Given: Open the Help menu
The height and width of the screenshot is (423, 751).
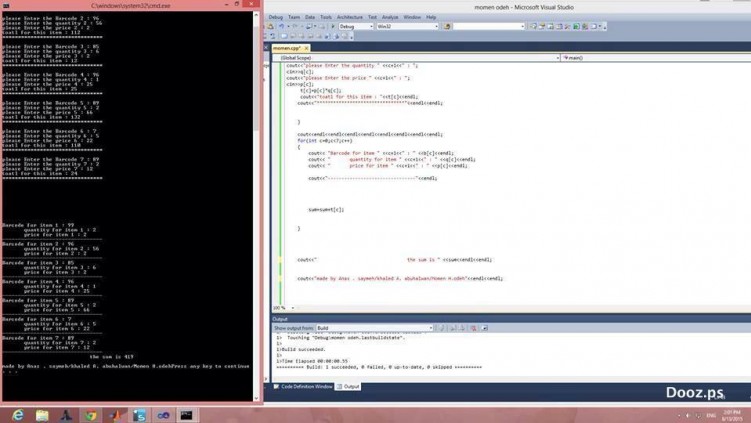Looking at the screenshot, I should point(431,17).
